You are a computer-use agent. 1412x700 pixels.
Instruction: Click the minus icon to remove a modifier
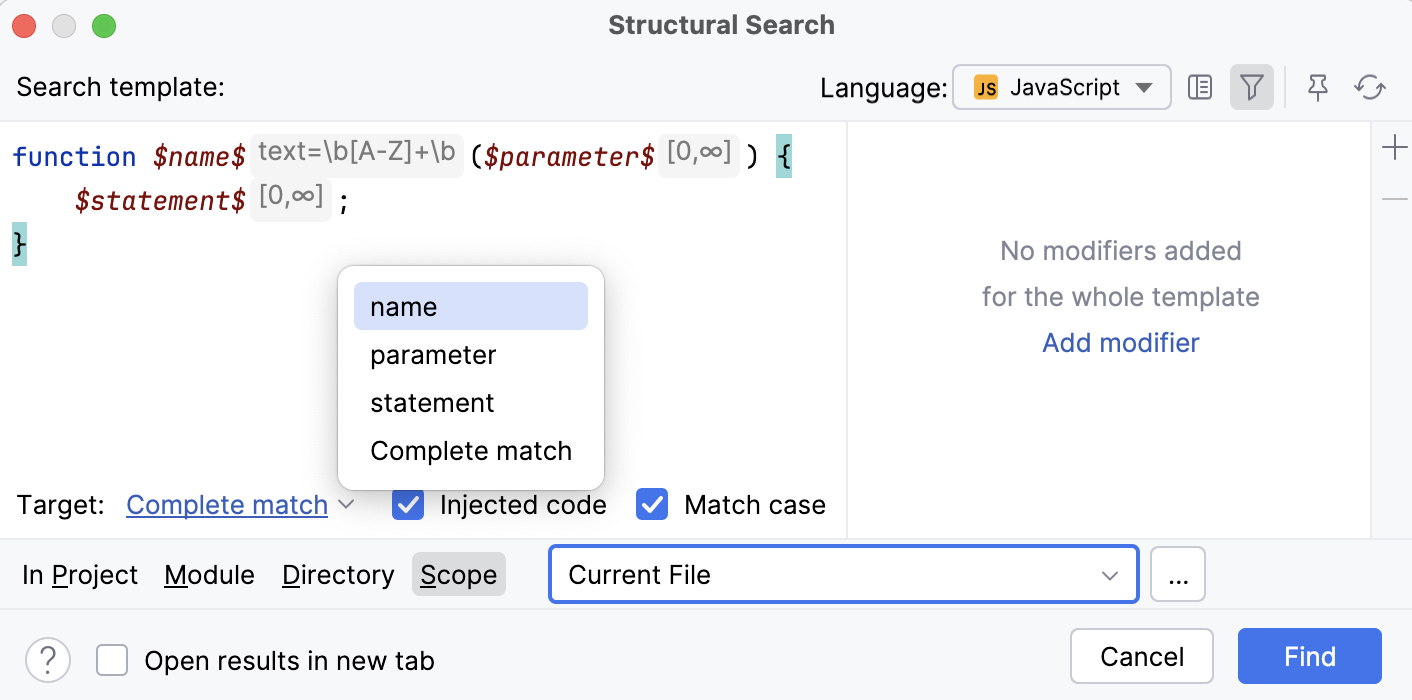pyautogui.click(x=1394, y=198)
